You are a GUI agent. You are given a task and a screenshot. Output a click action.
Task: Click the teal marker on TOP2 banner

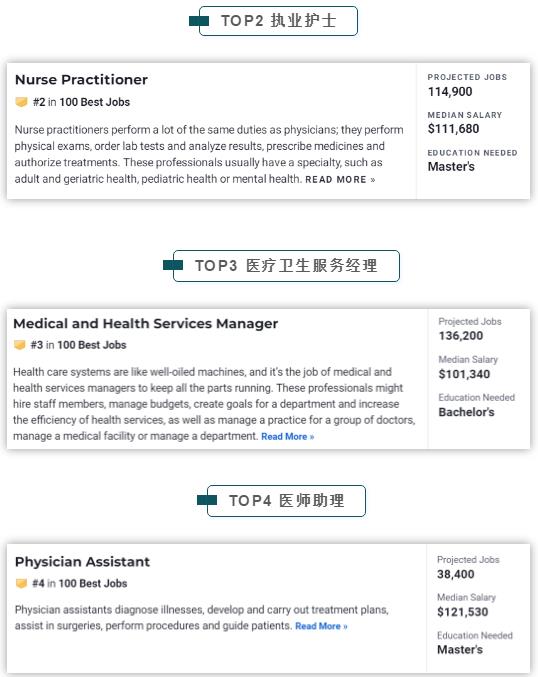click(x=199, y=21)
